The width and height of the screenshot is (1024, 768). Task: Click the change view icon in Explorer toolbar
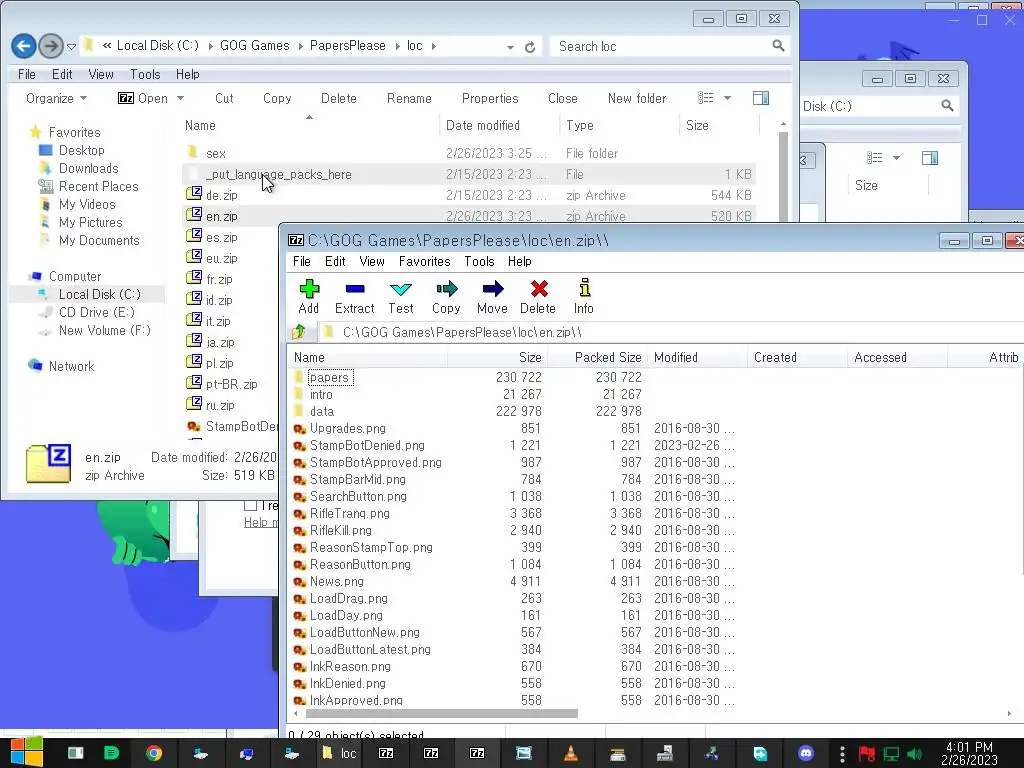tap(705, 98)
